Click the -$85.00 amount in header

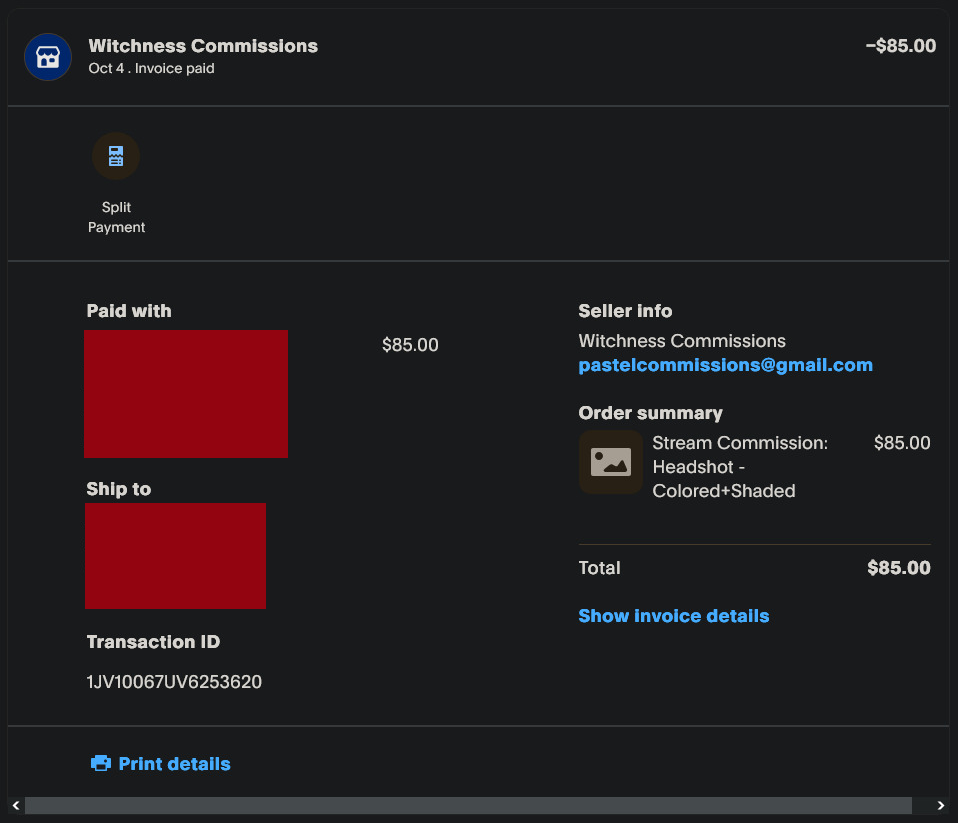pos(900,46)
